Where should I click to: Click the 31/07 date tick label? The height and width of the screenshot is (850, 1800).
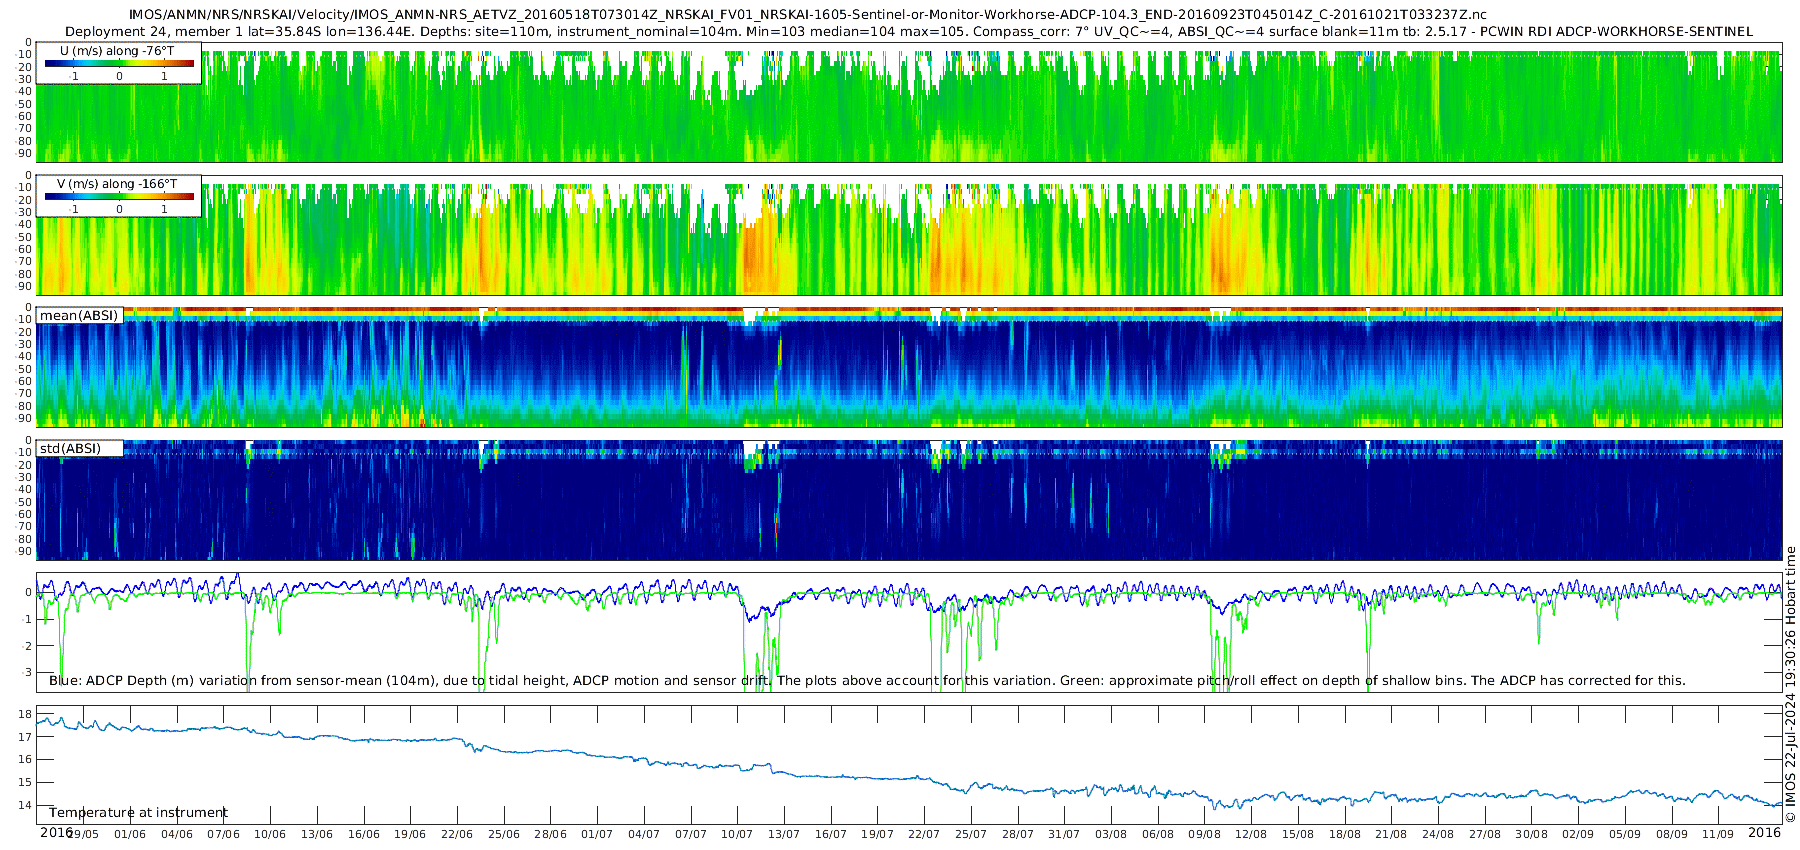[1064, 834]
